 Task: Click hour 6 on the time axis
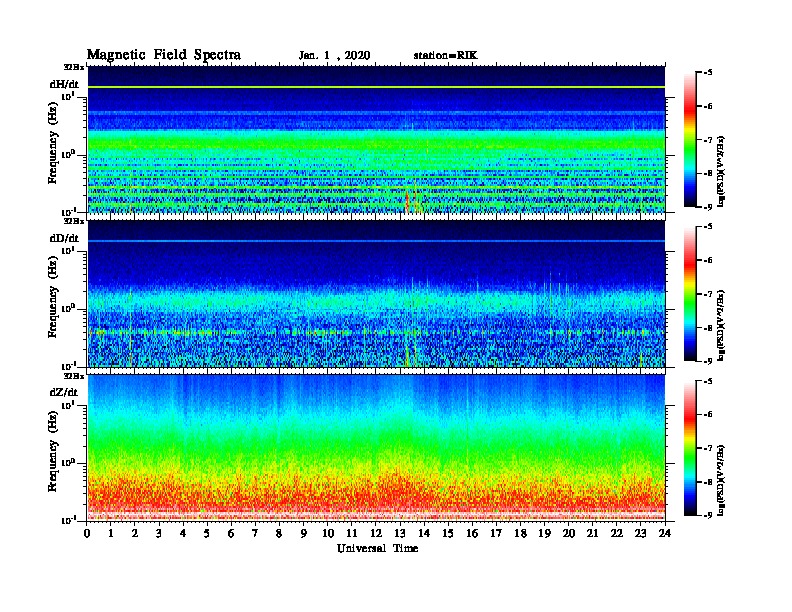231,533
